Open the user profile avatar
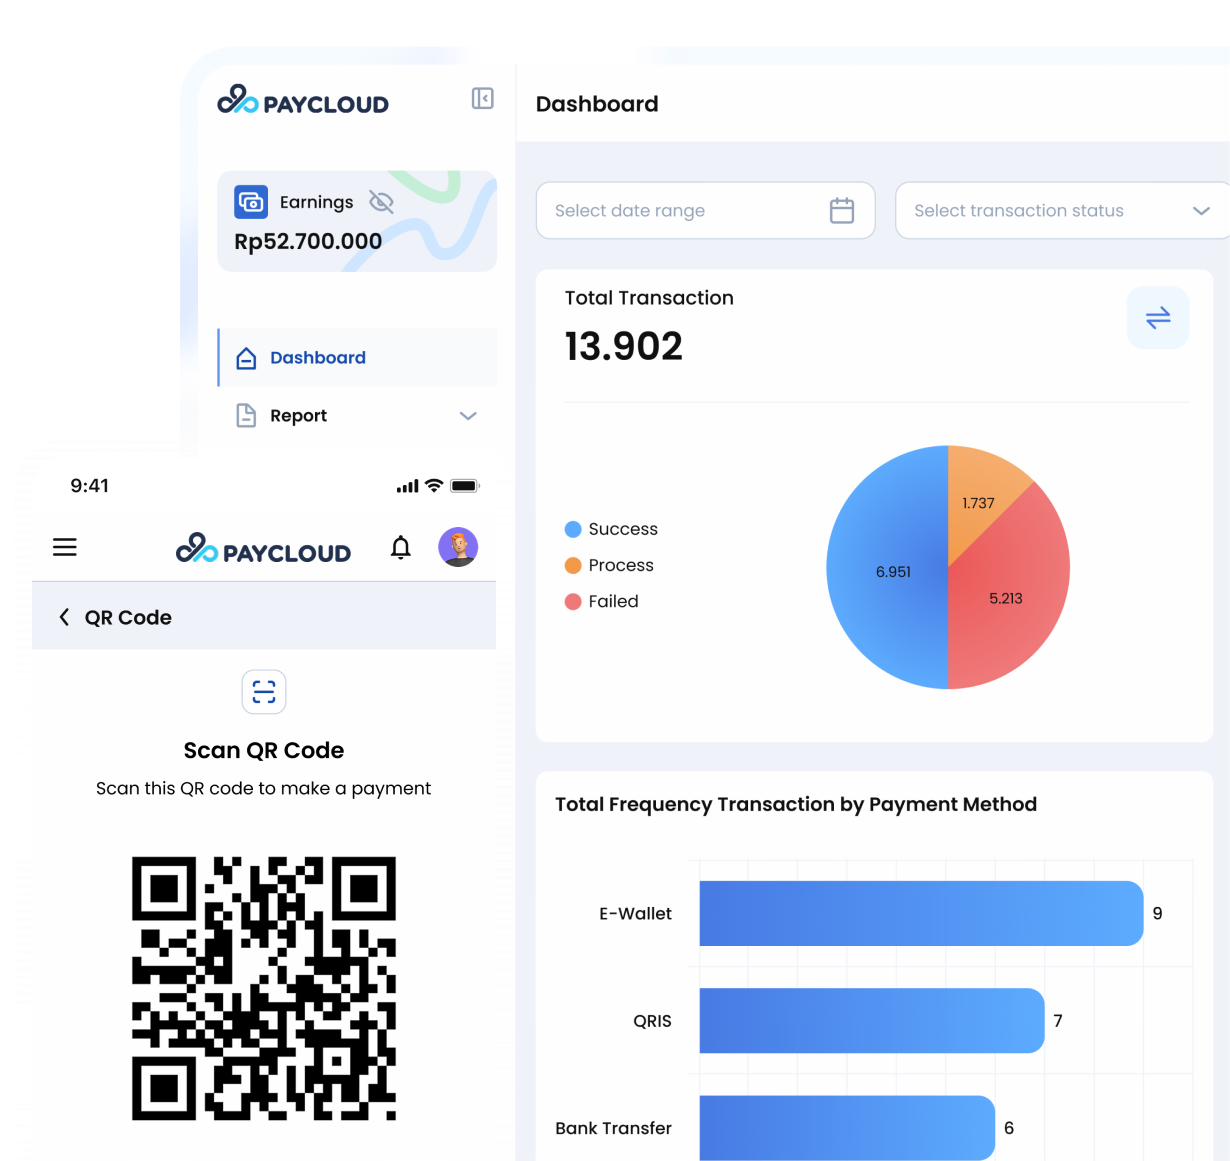This screenshot has width=1230, height=1161. click(458, 547)
